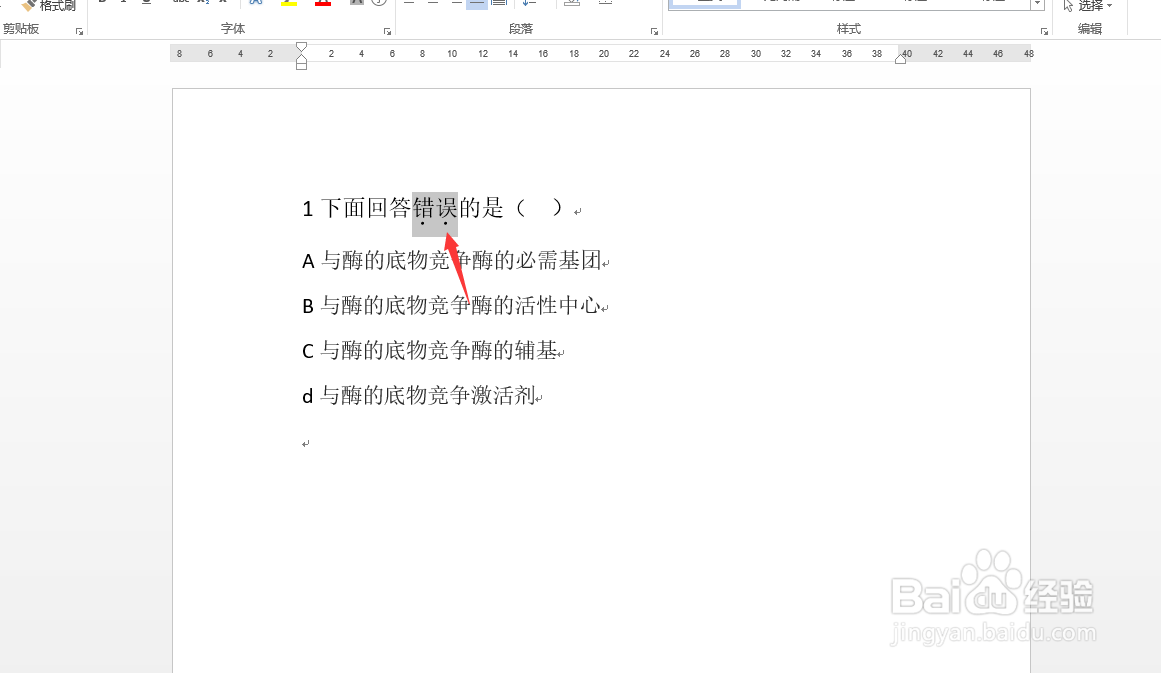Screen dimensions: 1161x673
Task: Open the 样式 styles pane launcher
Action: (x=1044, y=32)
